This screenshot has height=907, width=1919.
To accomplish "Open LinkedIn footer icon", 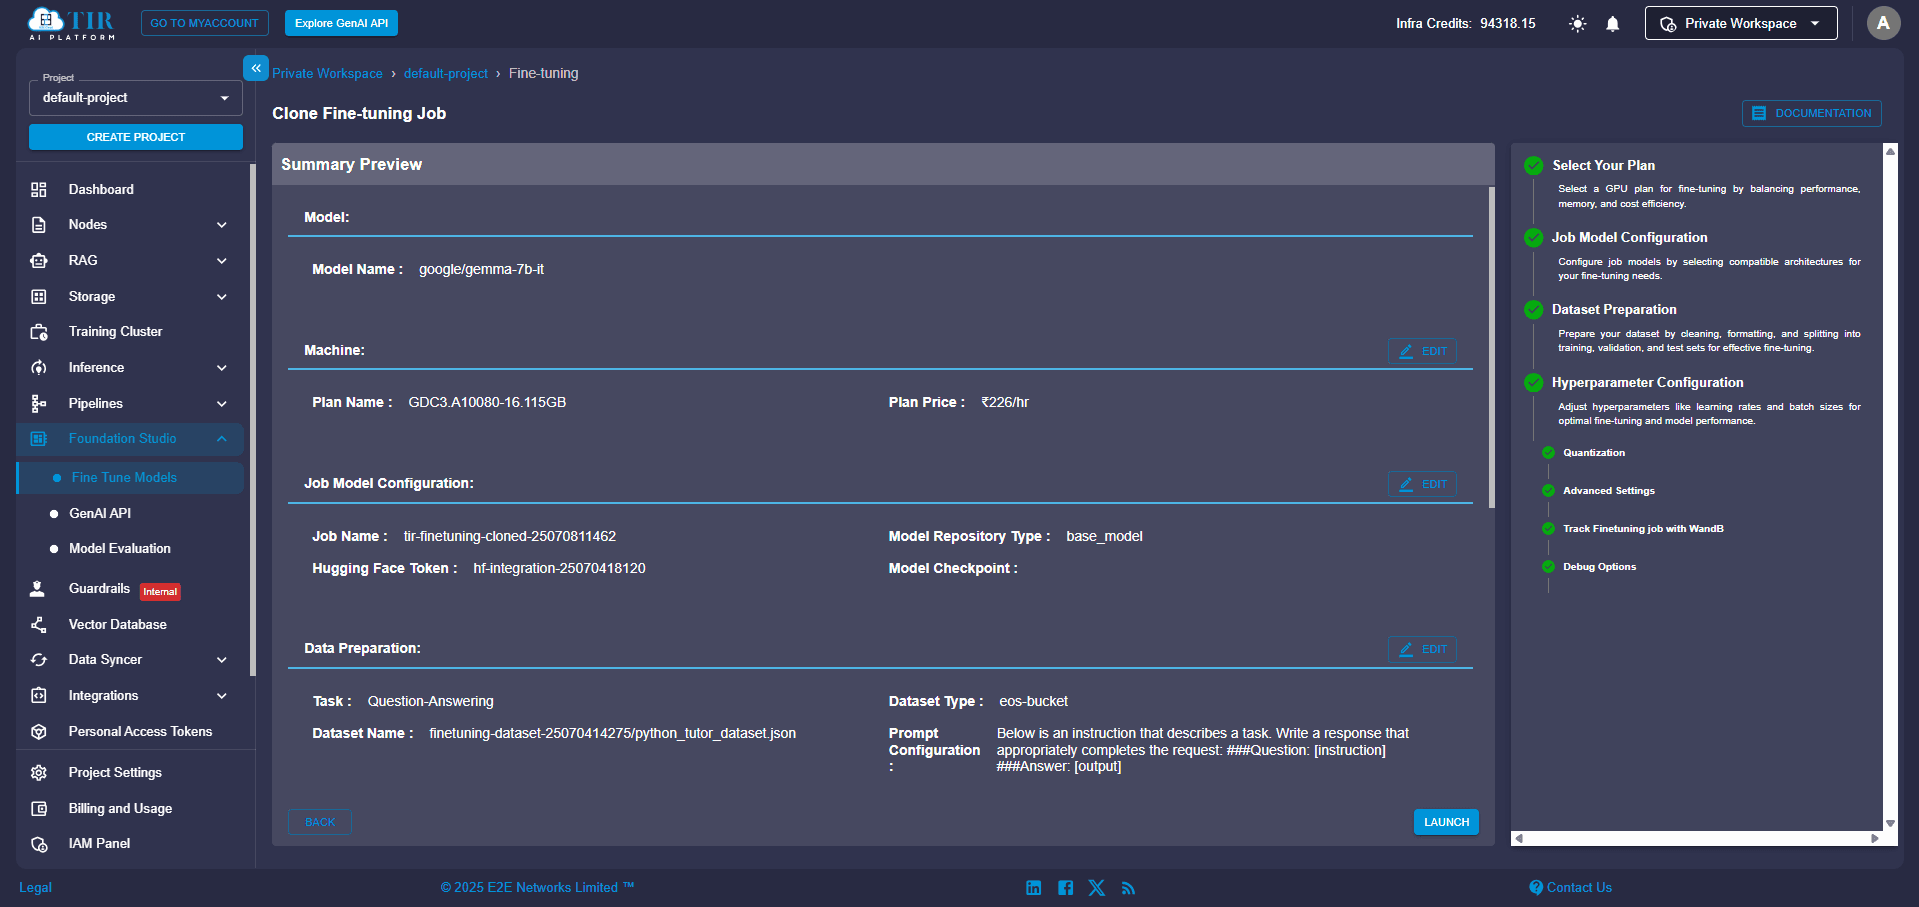I will pos(1034,888).
